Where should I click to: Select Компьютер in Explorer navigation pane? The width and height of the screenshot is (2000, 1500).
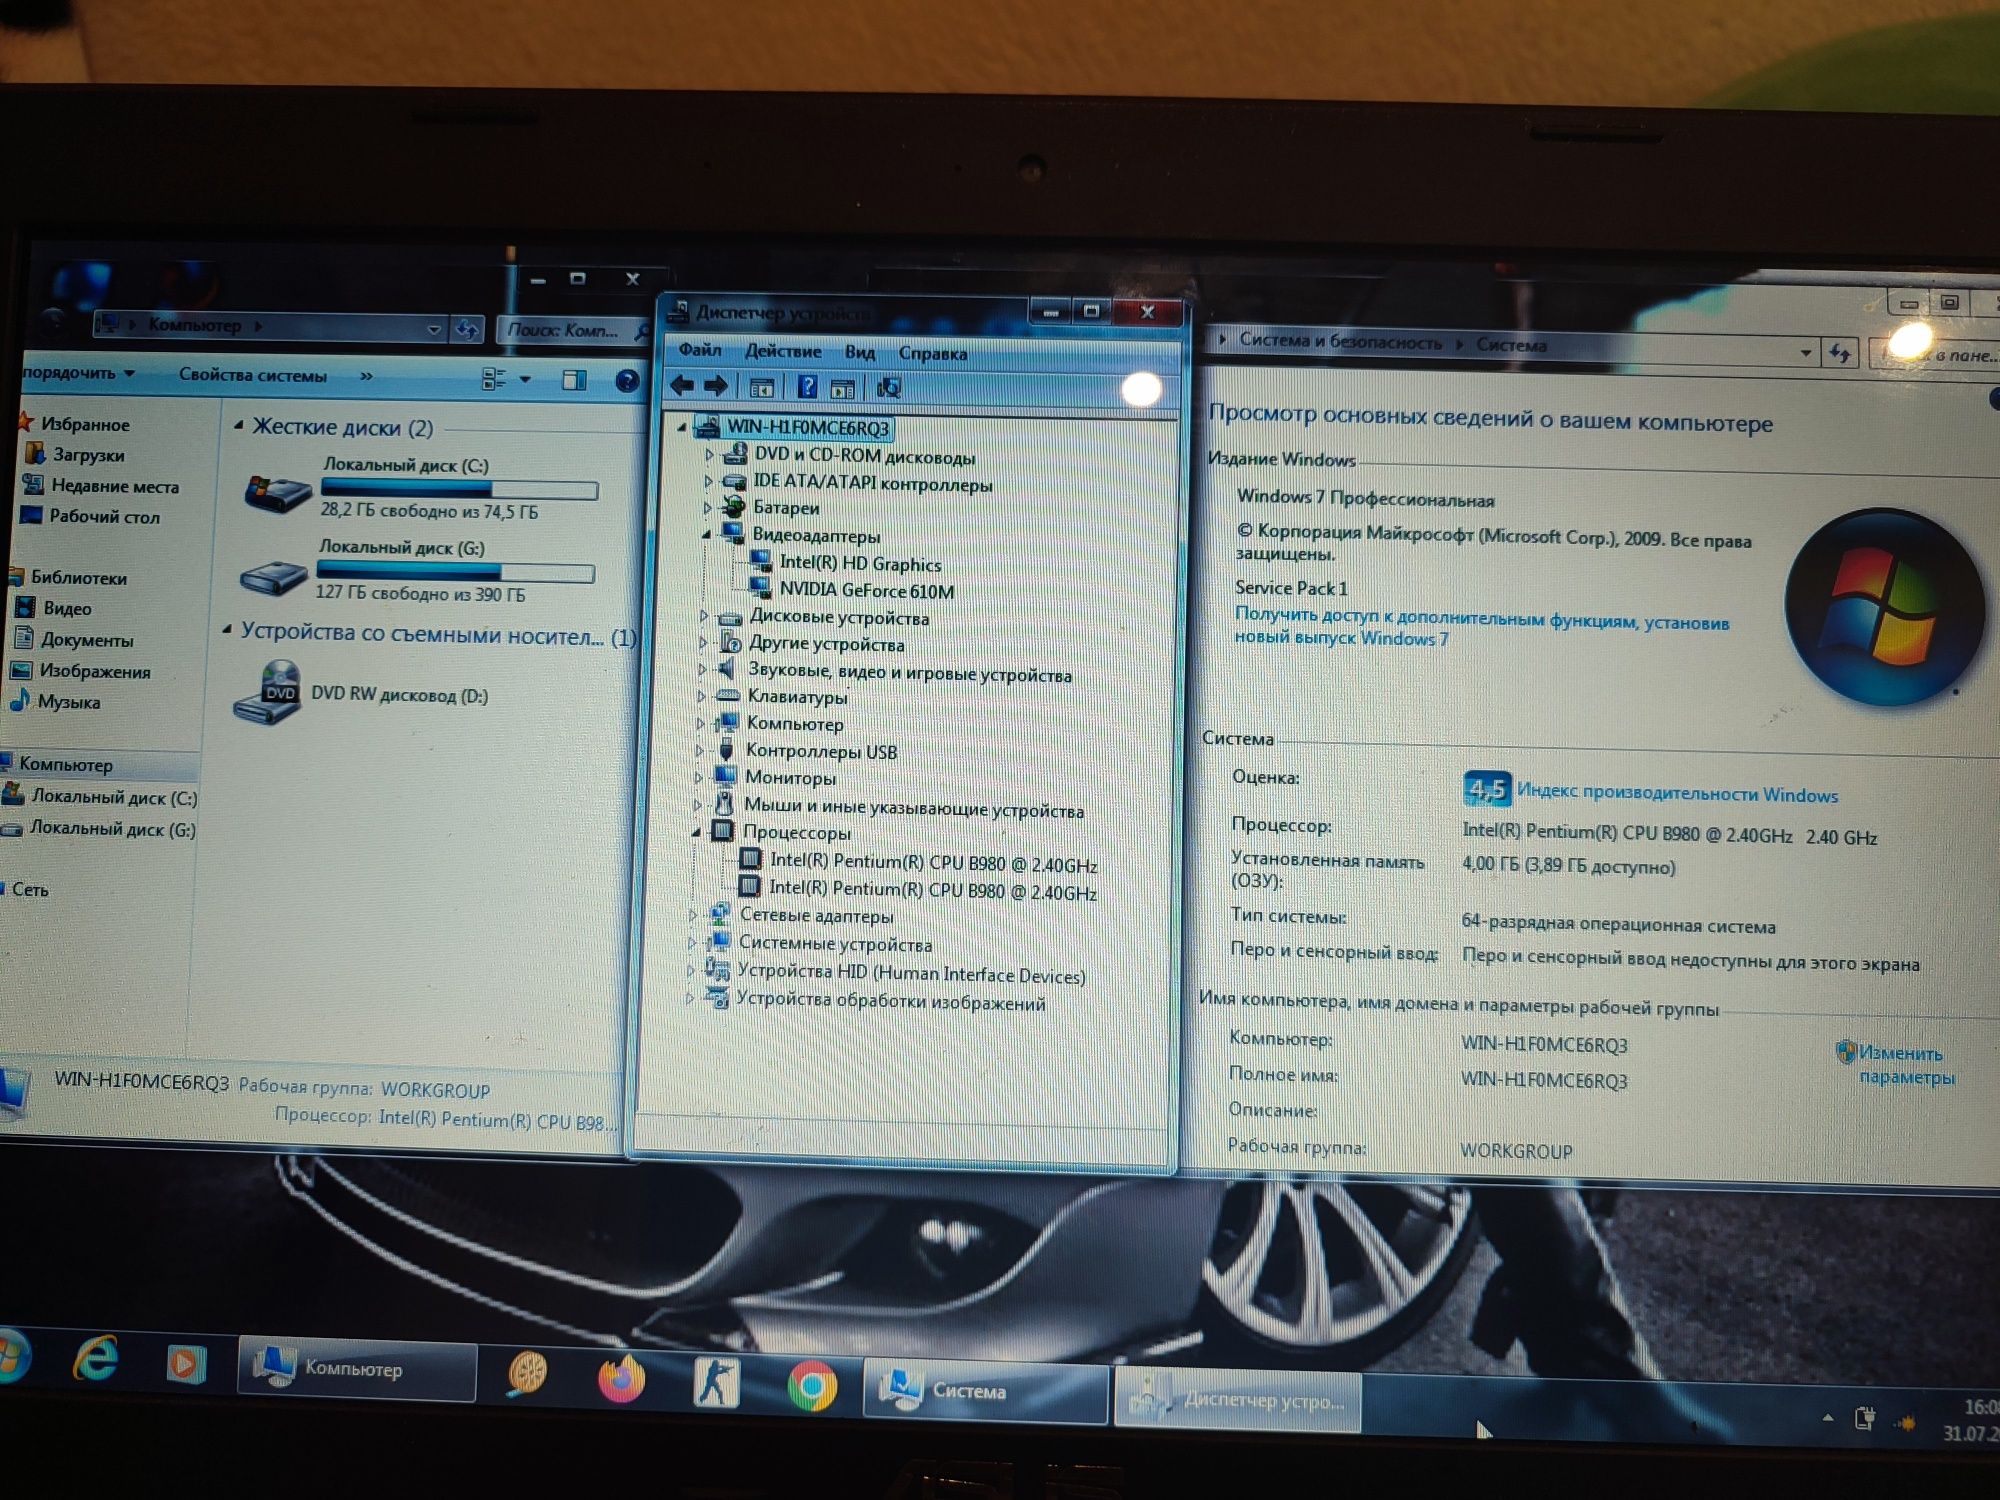[66, 764]
